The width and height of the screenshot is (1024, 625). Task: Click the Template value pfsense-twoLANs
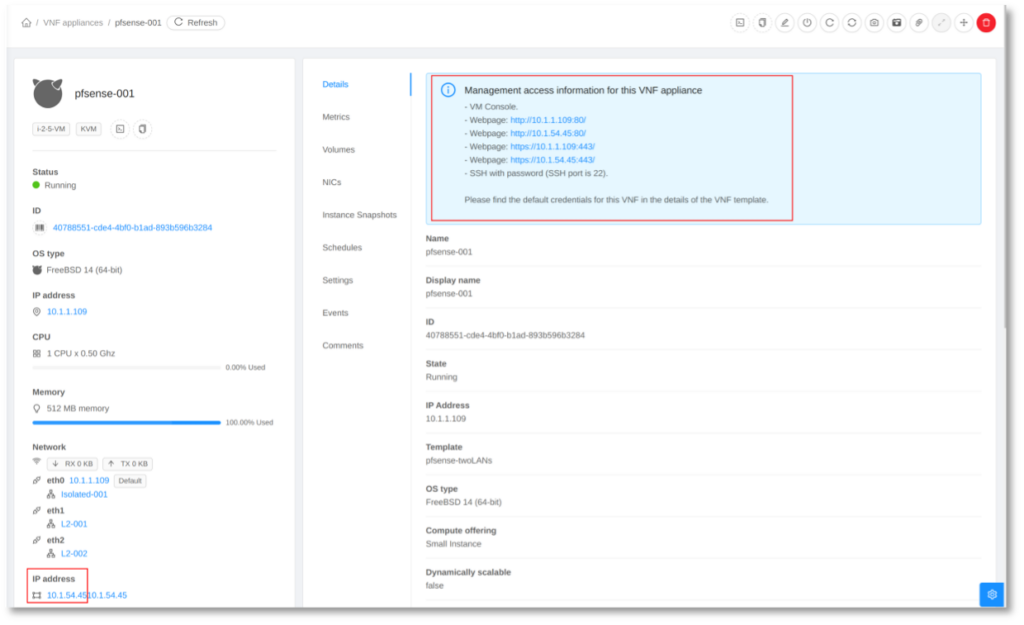[x=459, y=460]
